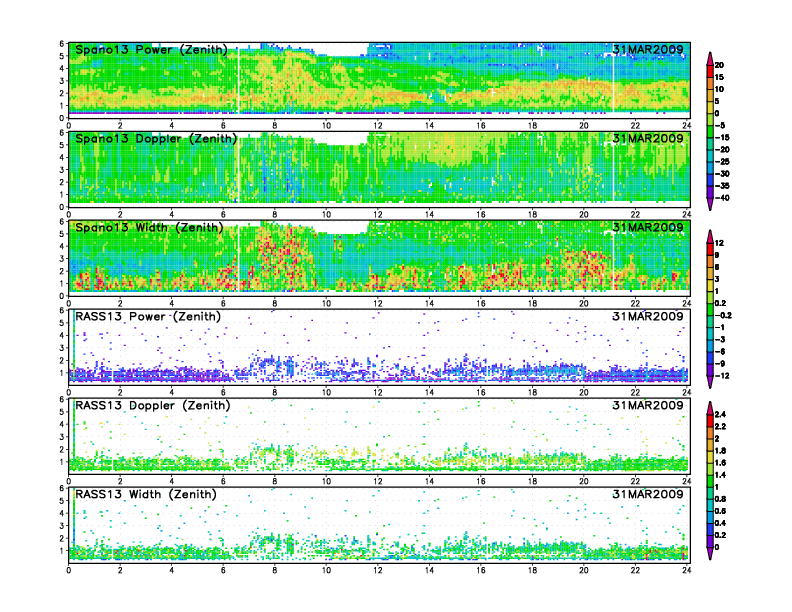Click the '-12' label on the middle colorbar
Viewport: 792px width, 612px height.
coord(722,376)
